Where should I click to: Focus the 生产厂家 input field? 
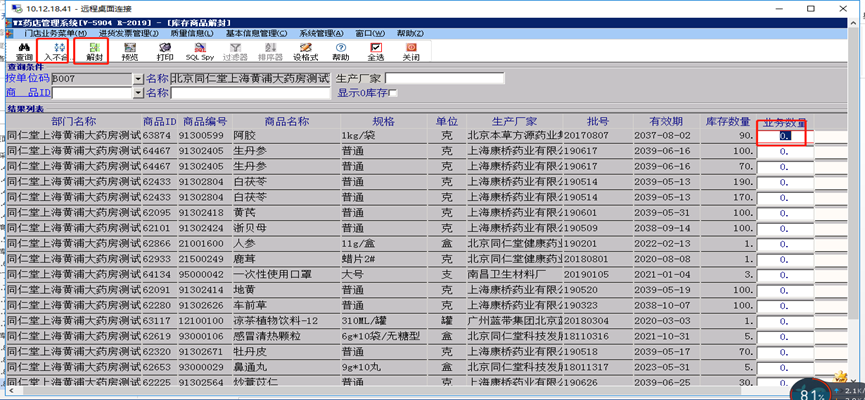pos(445,78)
